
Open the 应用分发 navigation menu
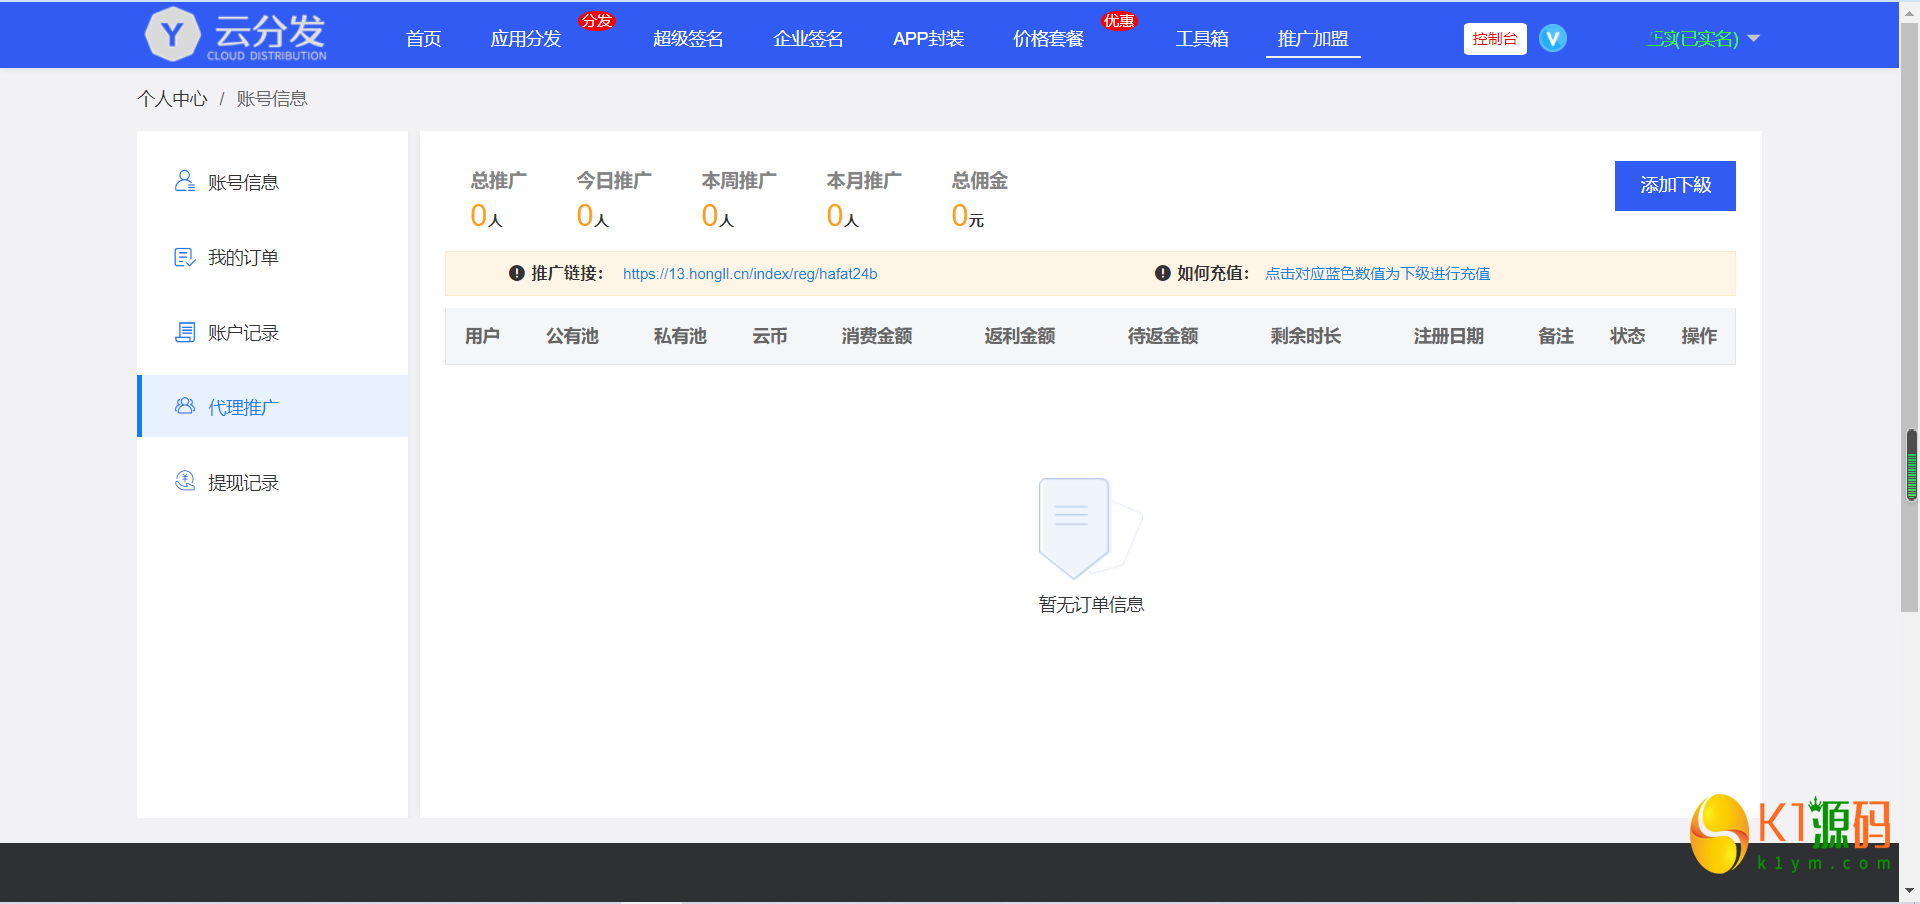click(526, 39)
